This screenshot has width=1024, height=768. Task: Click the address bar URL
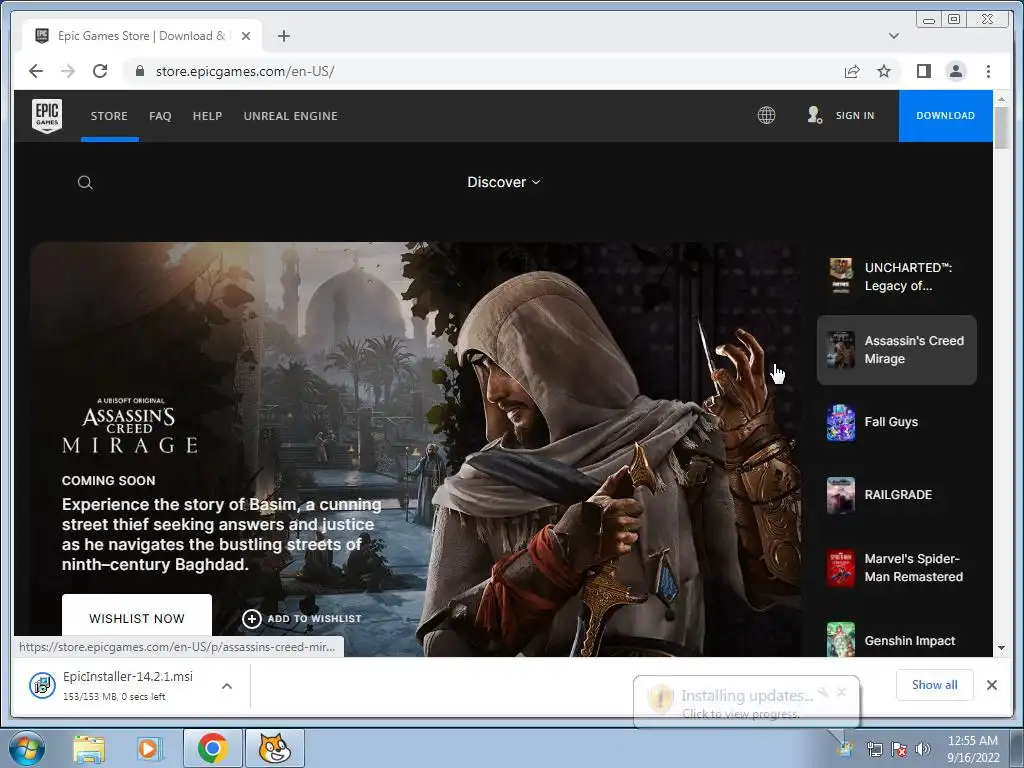[x=245, y=71]
